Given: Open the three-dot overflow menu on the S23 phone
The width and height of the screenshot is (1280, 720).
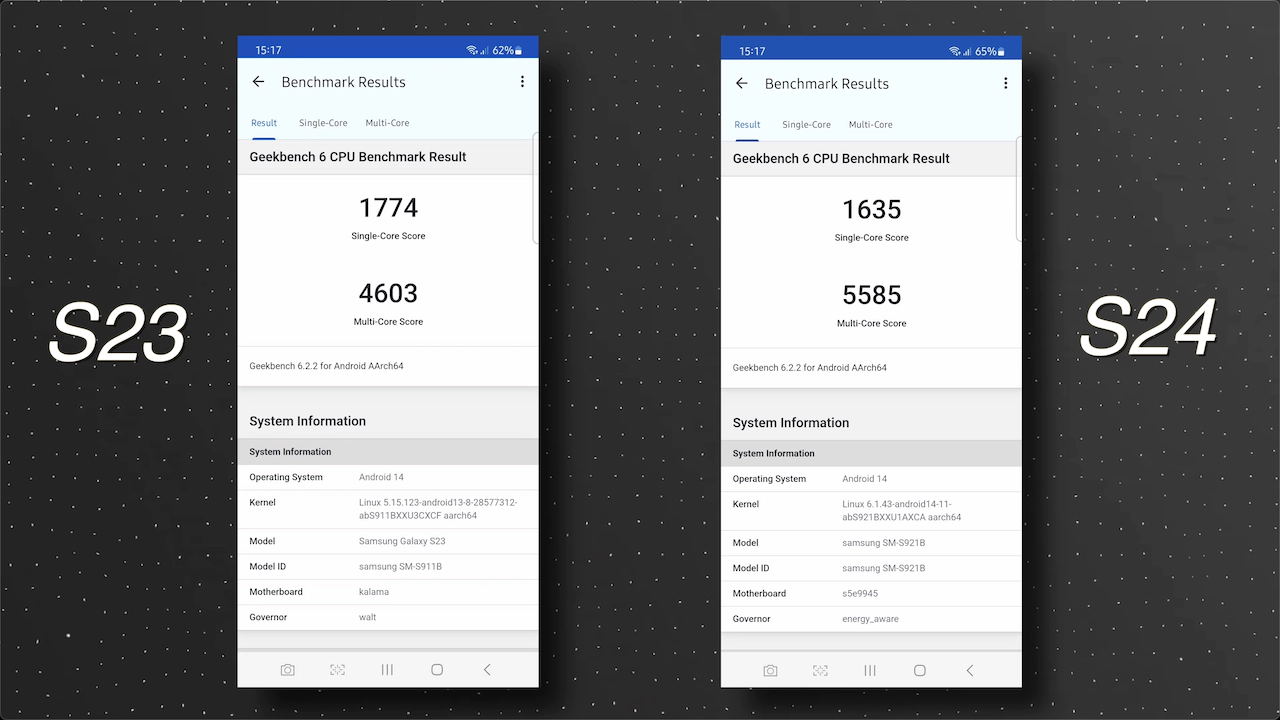Looking at the screenshot, I should pyautogui.click(x=522, y=82).
